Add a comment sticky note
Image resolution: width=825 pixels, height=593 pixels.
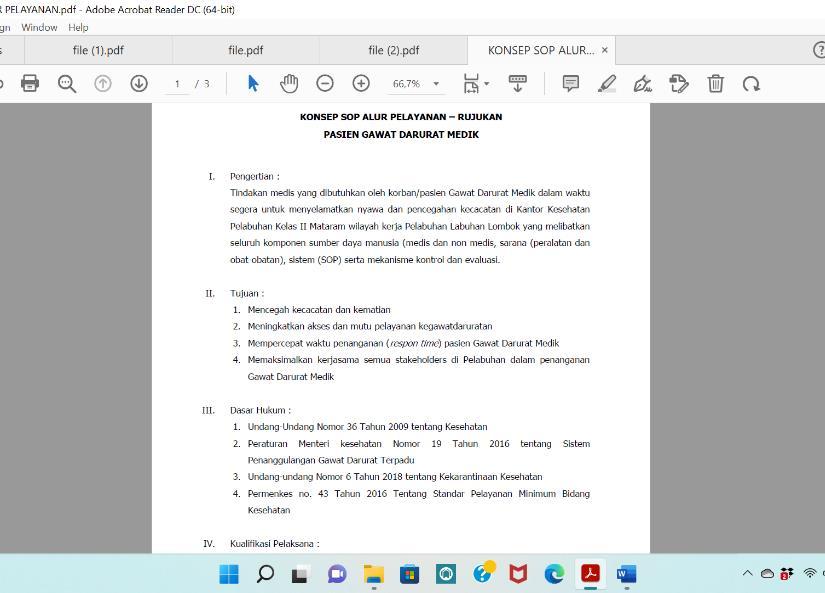pyautogui.click(x=570, y=83)
